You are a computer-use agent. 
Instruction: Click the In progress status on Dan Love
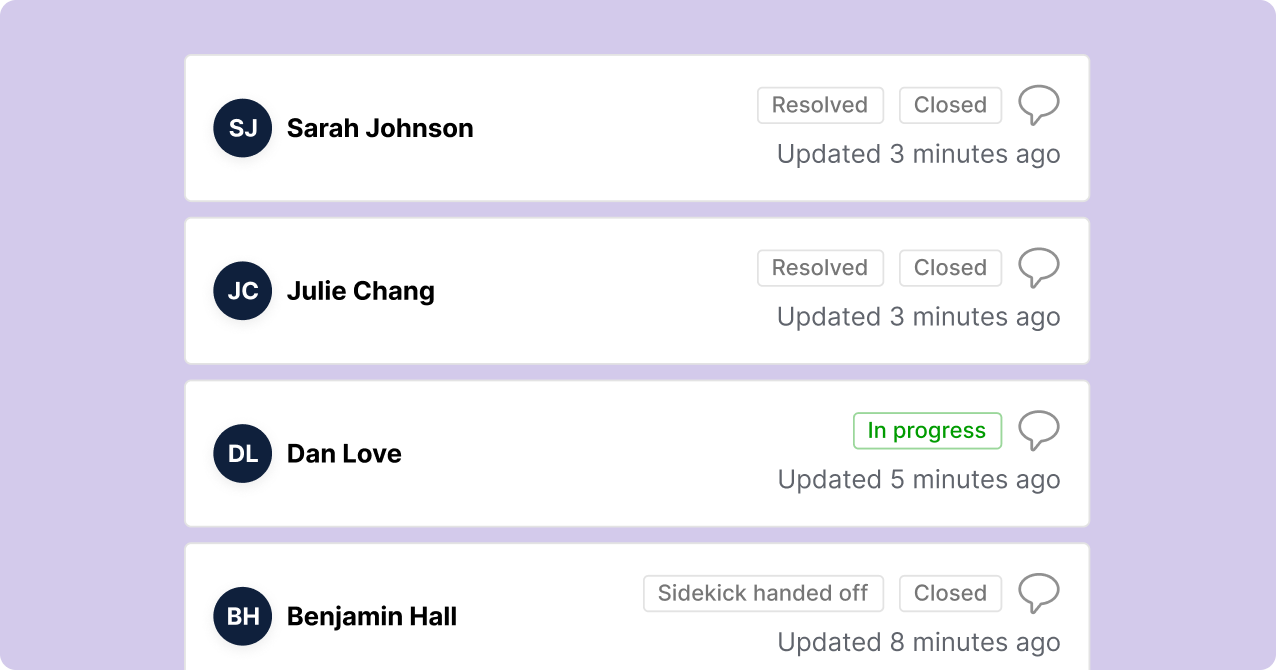(x=927, y=430)
